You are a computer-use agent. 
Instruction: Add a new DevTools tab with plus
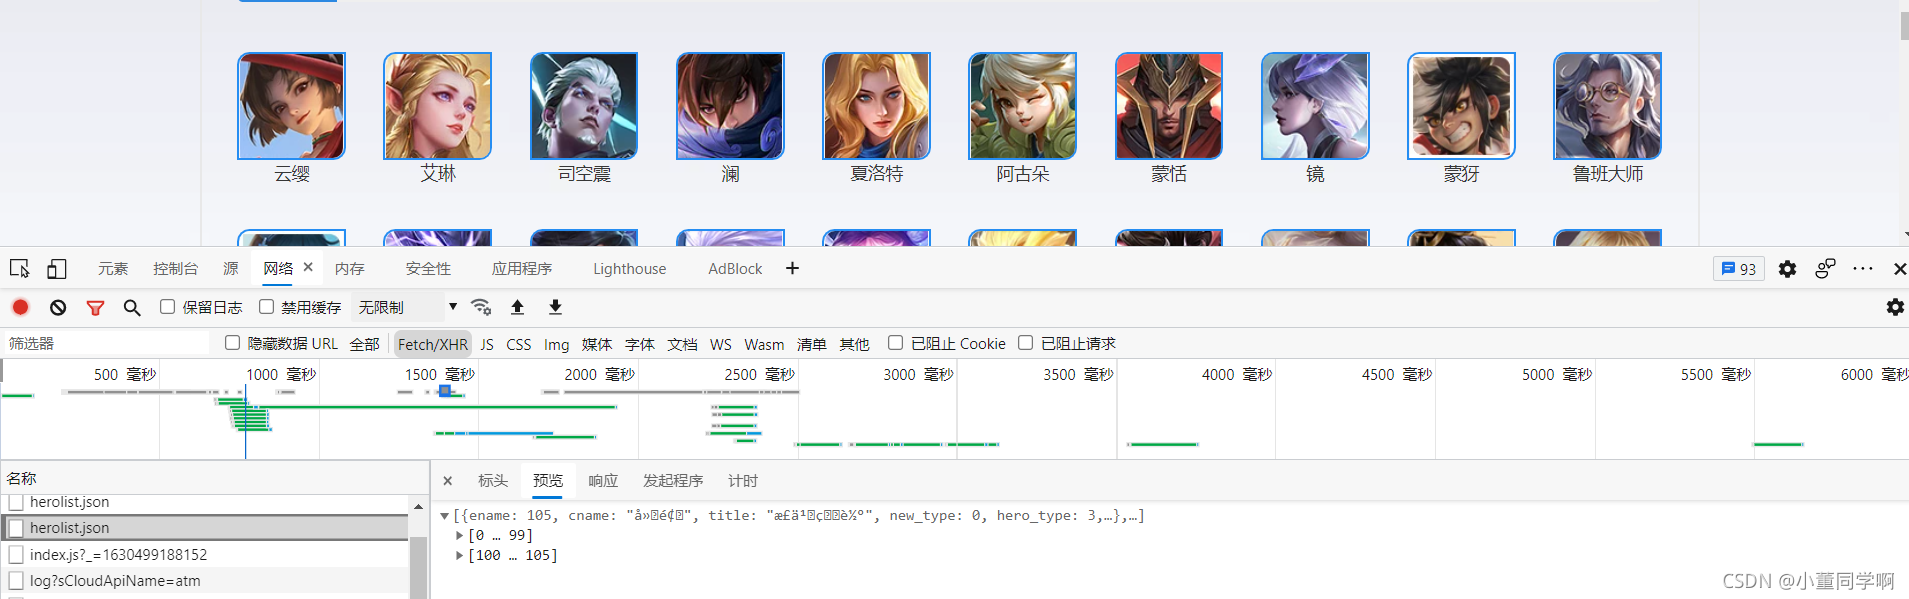tap(792, 268)
